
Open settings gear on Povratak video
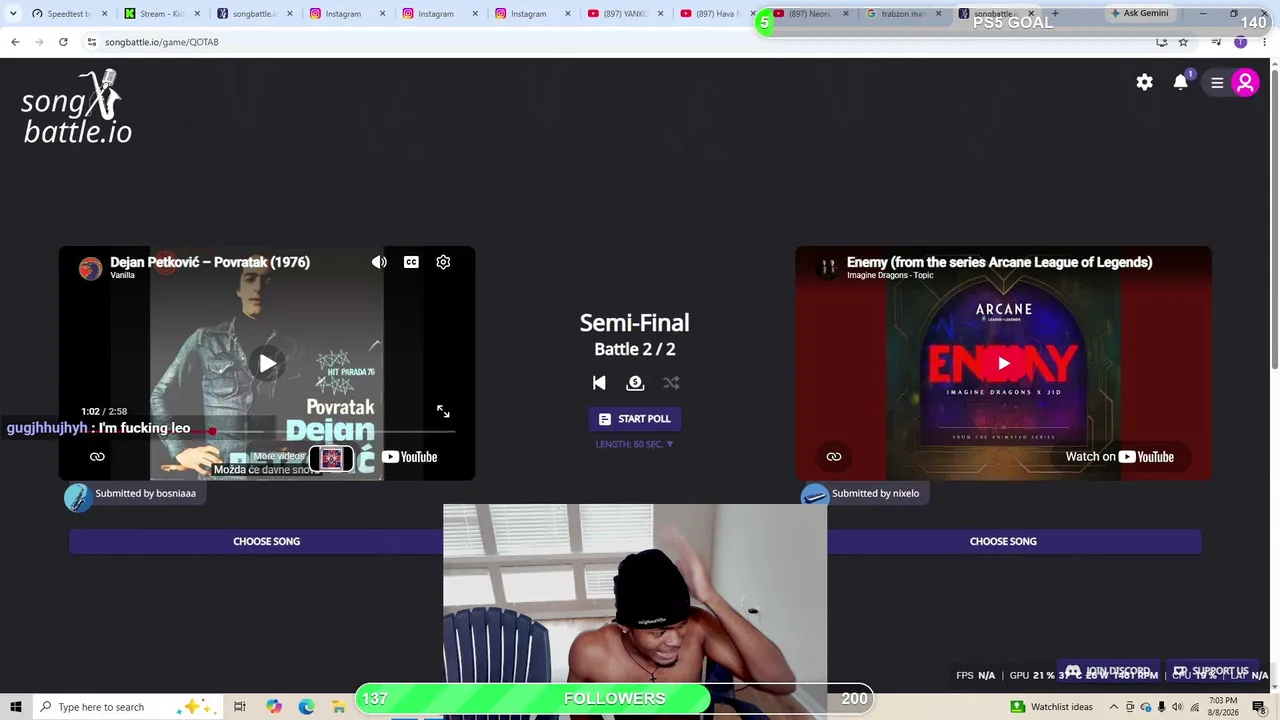click(x=443, y=262)
